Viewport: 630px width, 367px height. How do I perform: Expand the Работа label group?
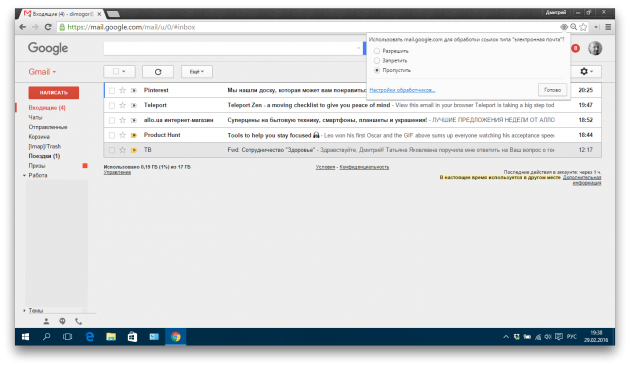(25, 176)
